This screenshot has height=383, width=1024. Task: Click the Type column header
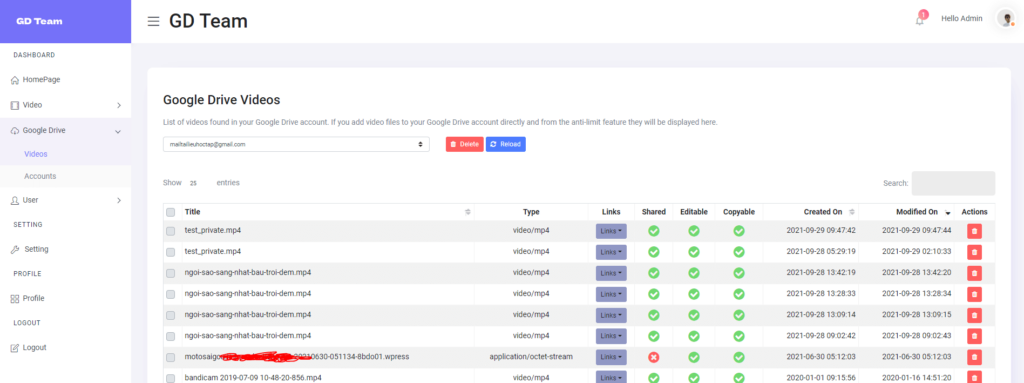(531, 212)
